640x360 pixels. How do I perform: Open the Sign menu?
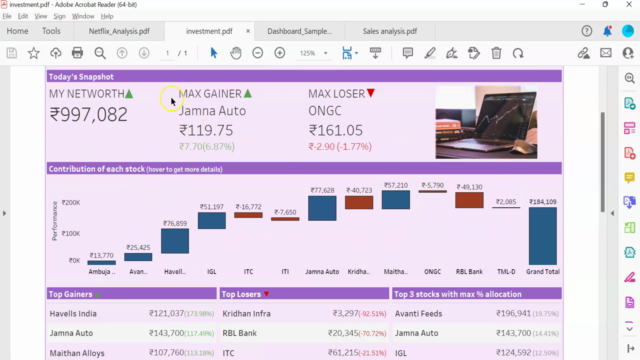[60, 16]
